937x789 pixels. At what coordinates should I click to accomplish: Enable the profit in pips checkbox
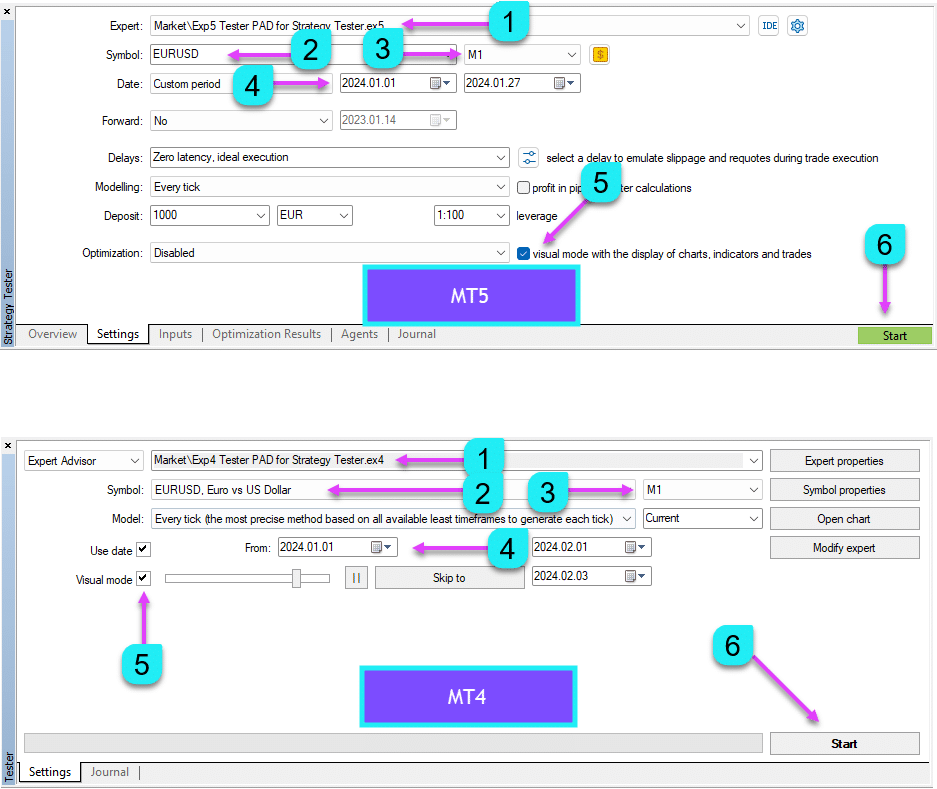coord(523,187)
